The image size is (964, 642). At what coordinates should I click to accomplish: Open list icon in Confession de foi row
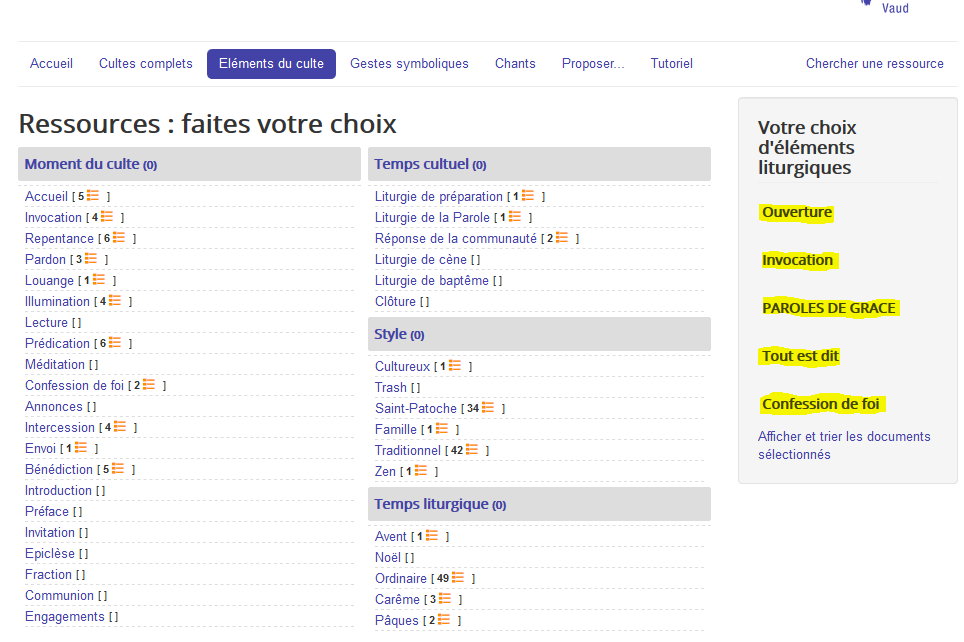click(x=149, y=384)
